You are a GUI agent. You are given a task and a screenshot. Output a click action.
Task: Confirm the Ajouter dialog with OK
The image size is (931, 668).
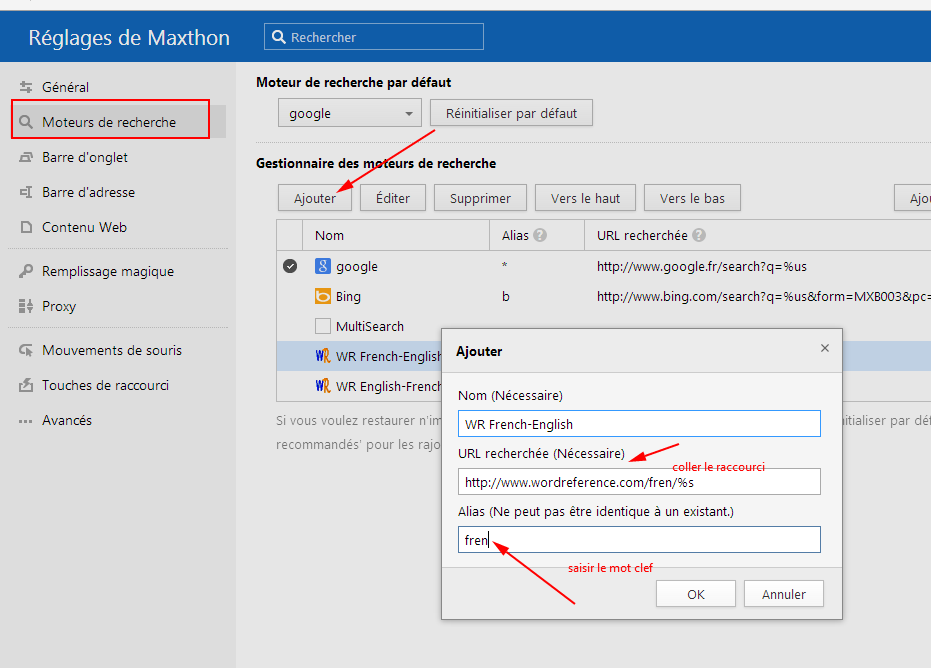point(695,594)
